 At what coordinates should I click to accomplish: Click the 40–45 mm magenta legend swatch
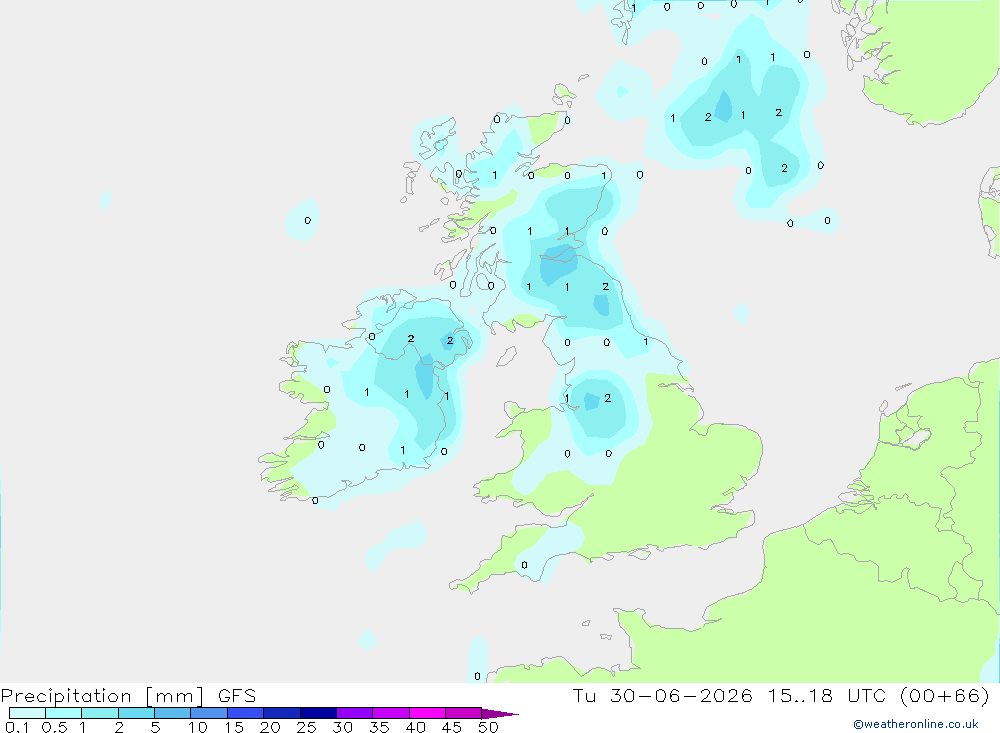[x=427, y=713]
